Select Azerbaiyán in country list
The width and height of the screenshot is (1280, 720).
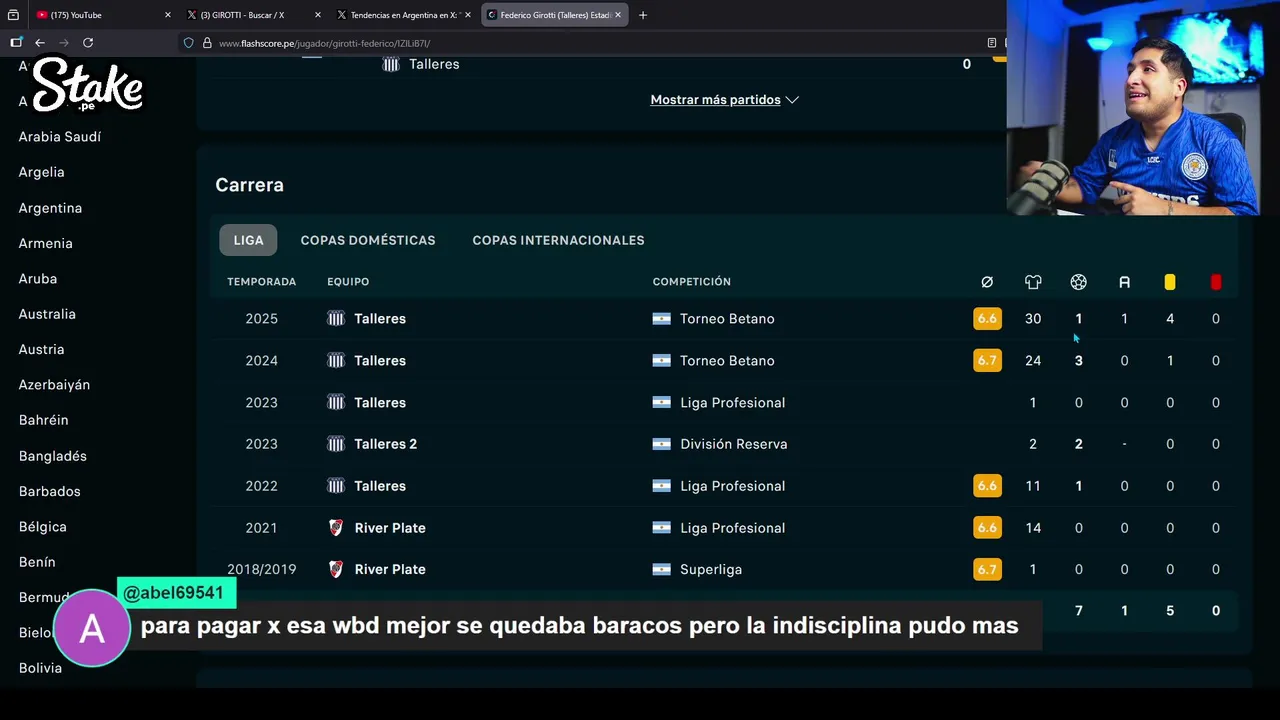pyautogui.click(x=54, y=385)
